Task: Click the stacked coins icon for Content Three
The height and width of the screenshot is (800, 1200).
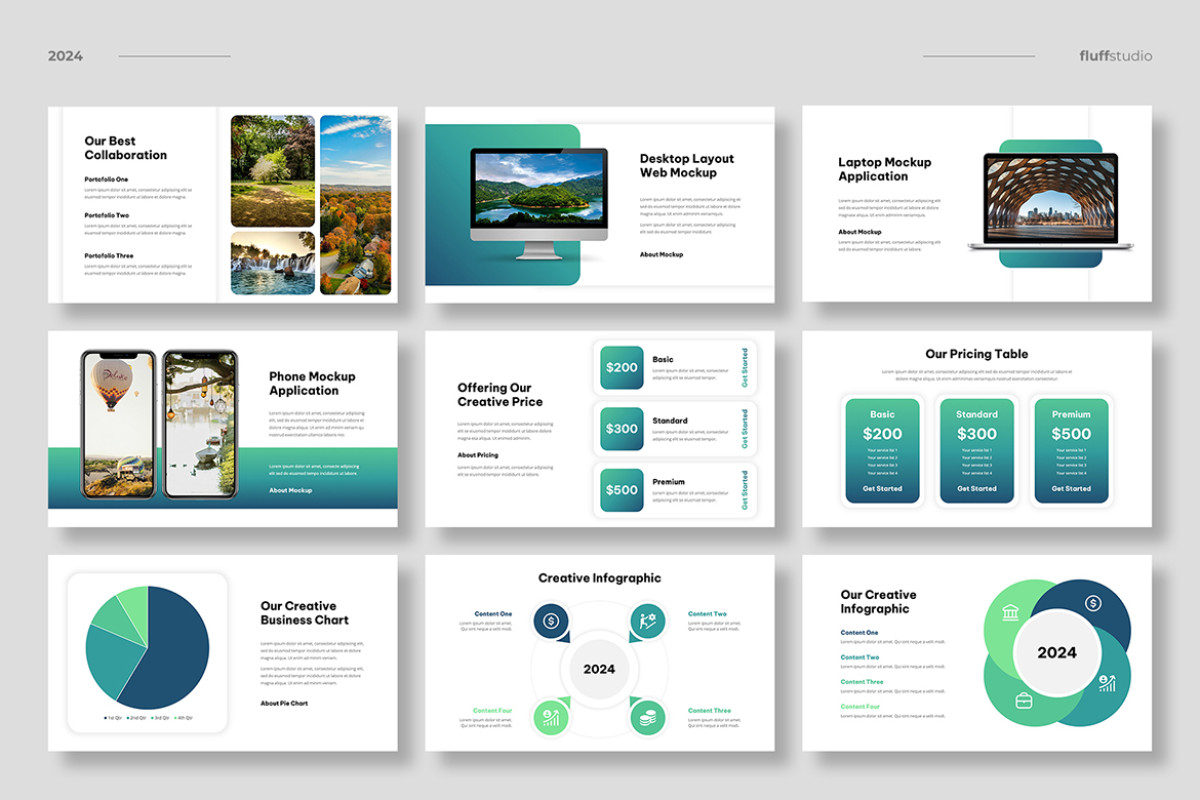Action: 648,718
